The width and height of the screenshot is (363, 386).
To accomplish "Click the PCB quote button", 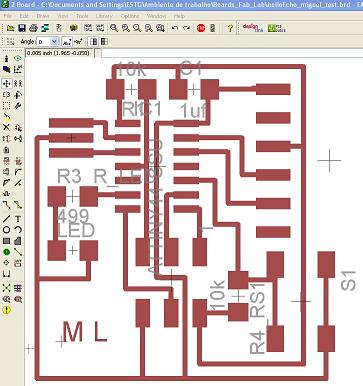I will (277, 28).
